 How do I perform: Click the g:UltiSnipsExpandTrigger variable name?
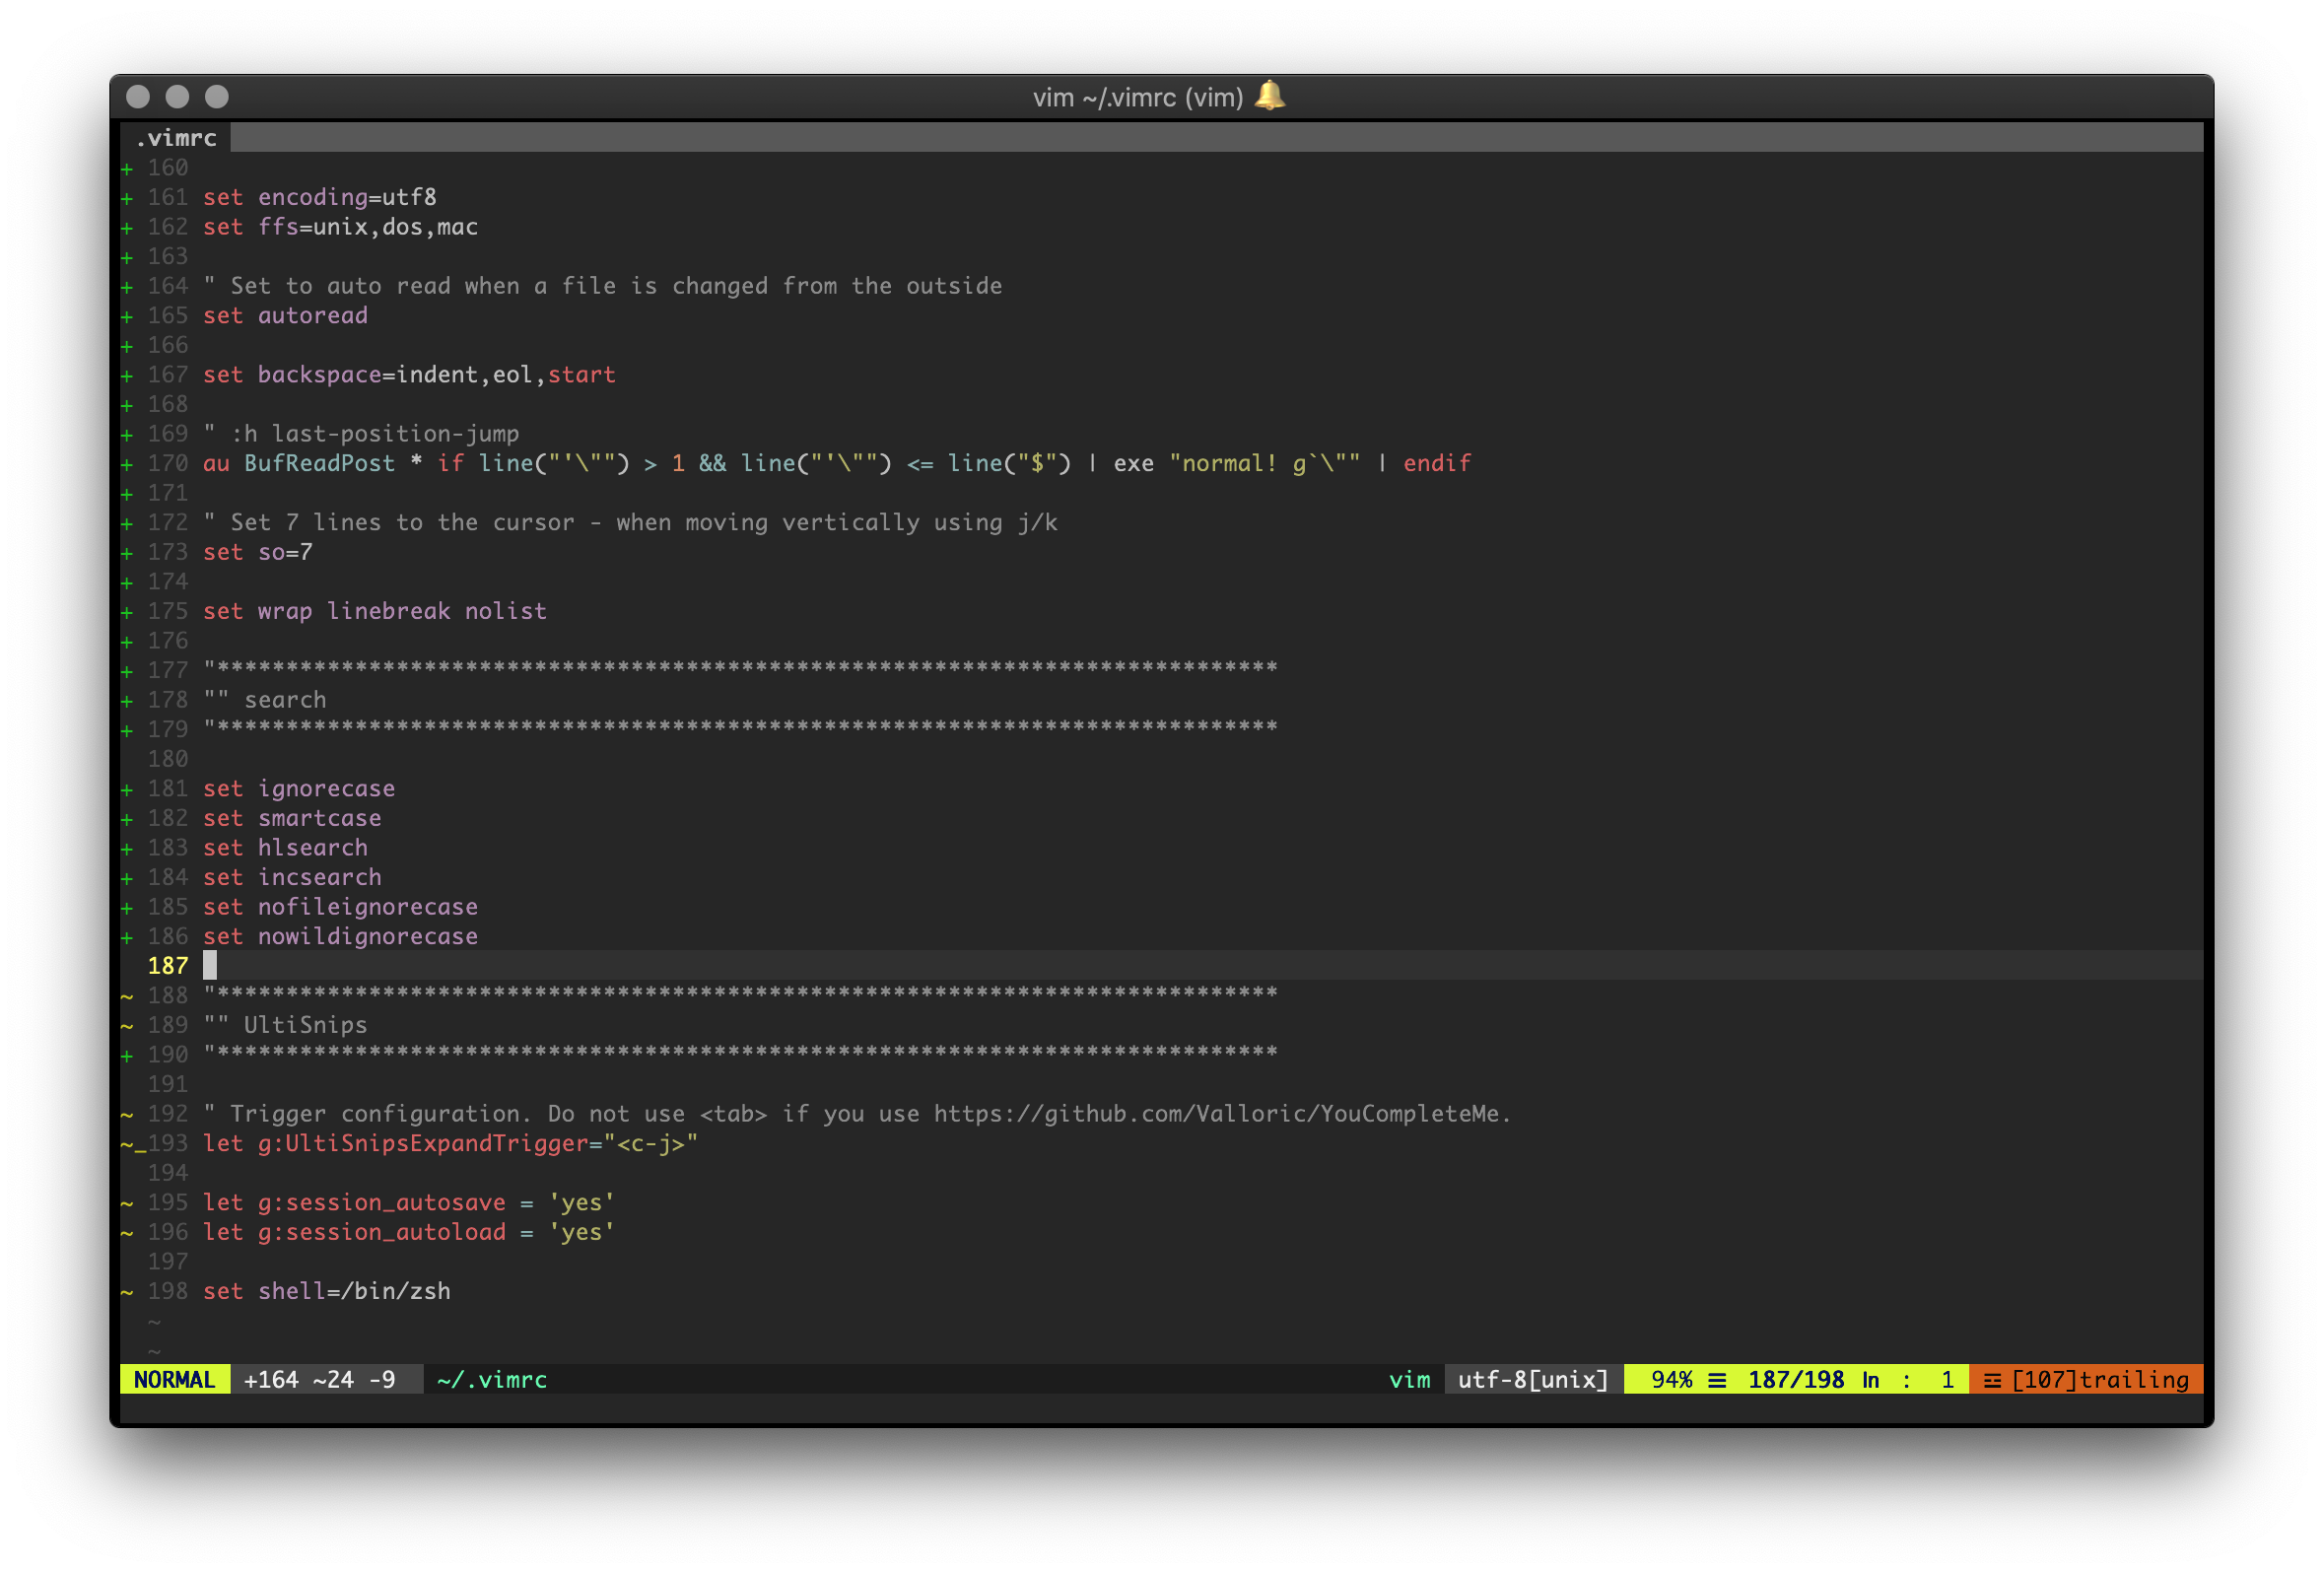pyautogui.click(x=423, y=1144)
